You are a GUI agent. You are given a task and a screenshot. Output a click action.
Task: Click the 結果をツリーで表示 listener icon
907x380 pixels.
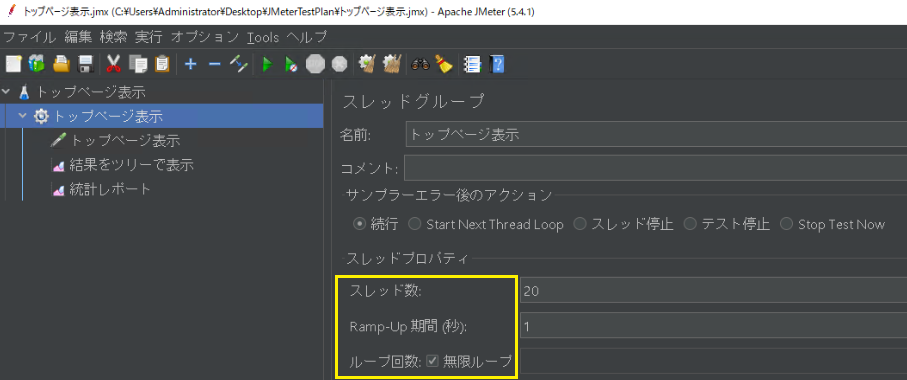[58, 165]
